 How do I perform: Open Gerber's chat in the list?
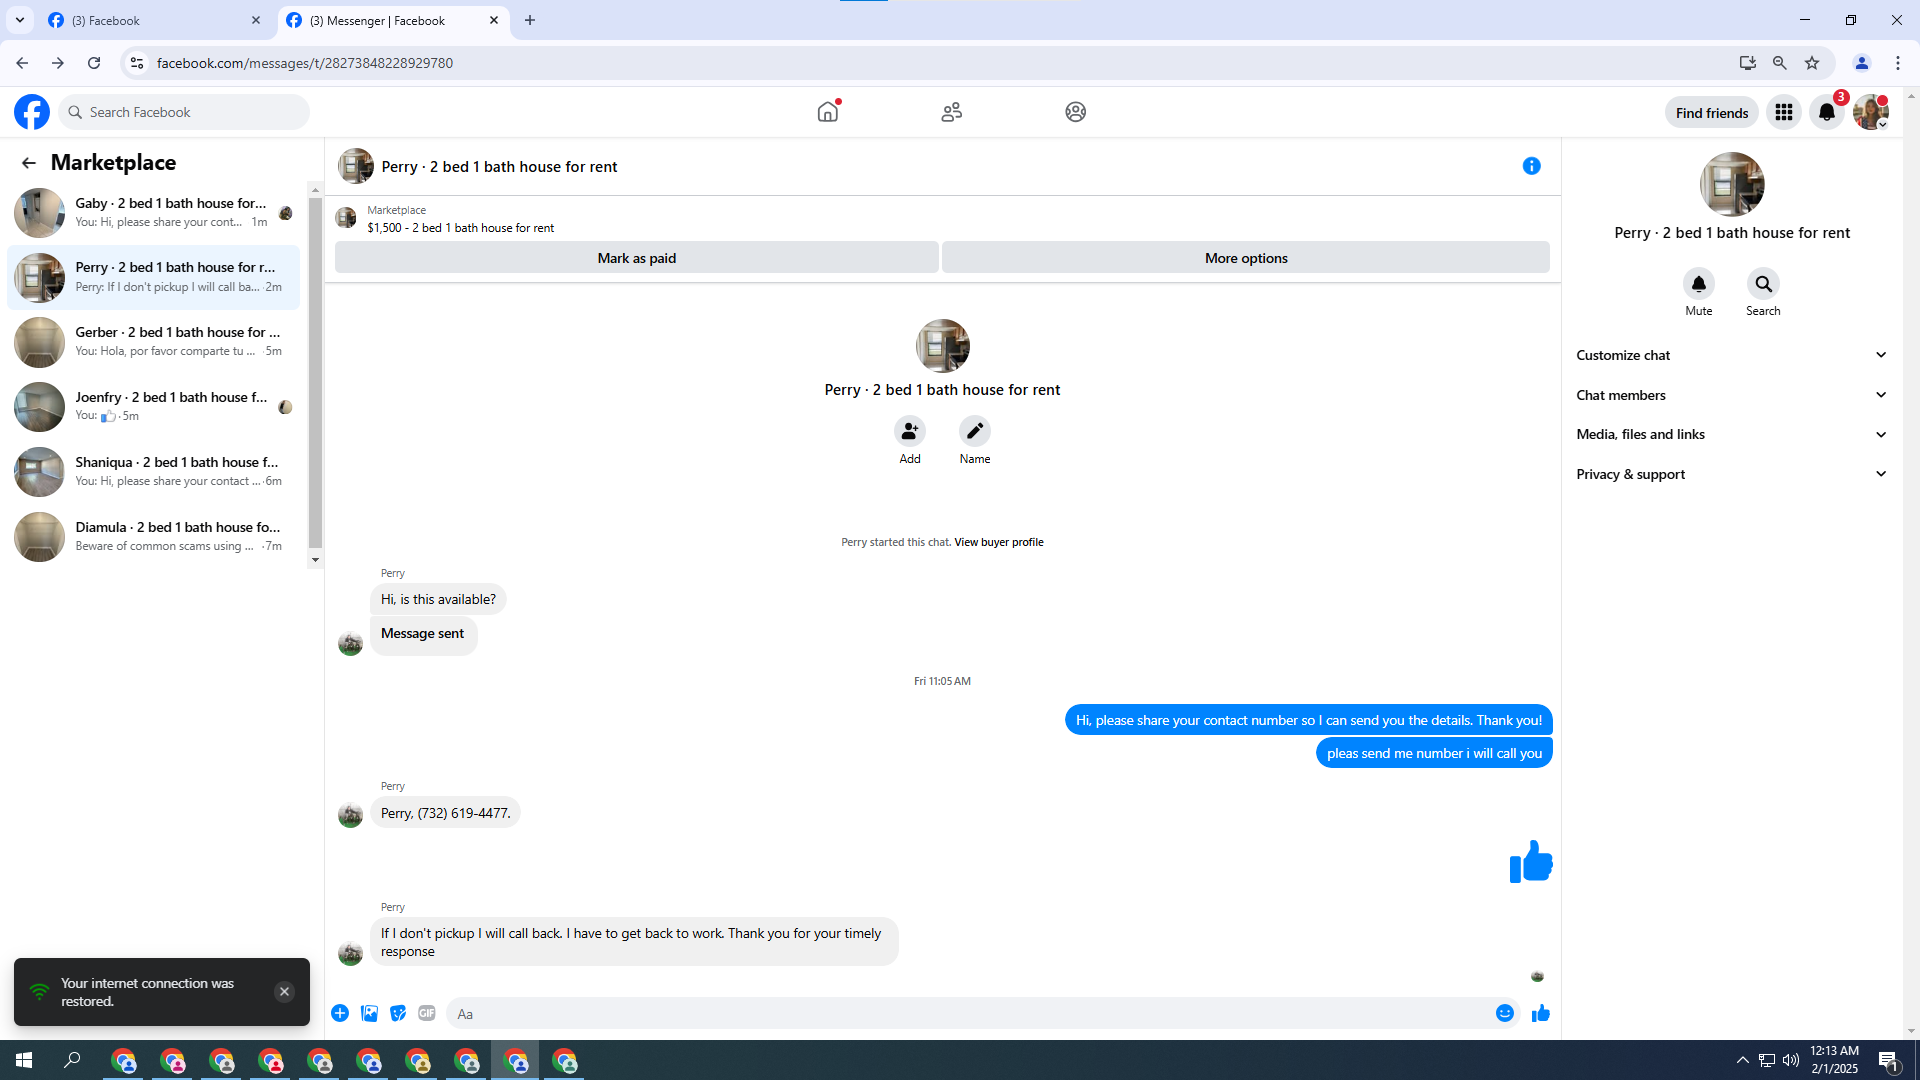coord(154,342)
